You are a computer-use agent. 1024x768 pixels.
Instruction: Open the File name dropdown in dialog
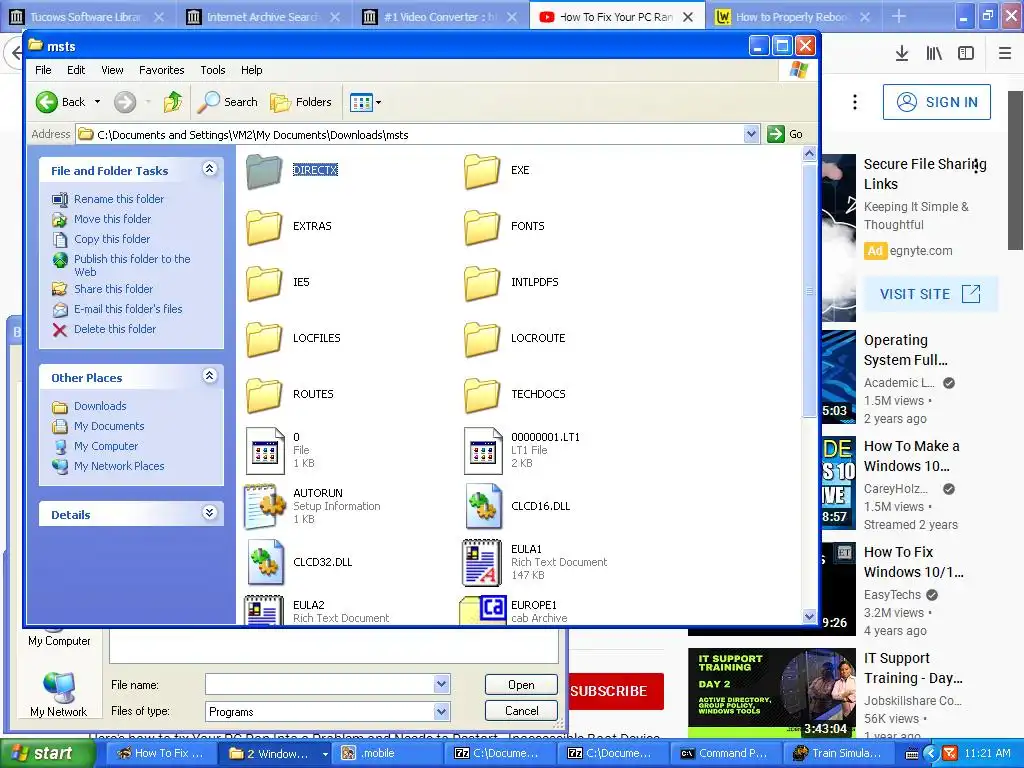(441, 684)
